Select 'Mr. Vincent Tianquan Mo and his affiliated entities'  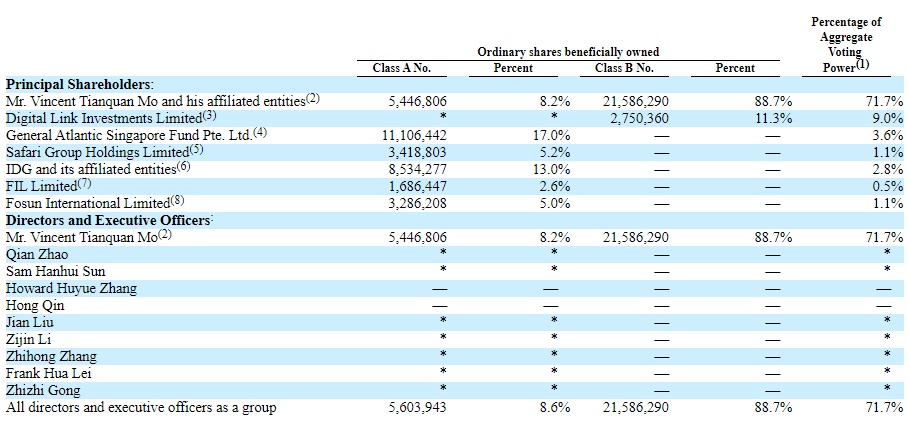coord(155,101)
